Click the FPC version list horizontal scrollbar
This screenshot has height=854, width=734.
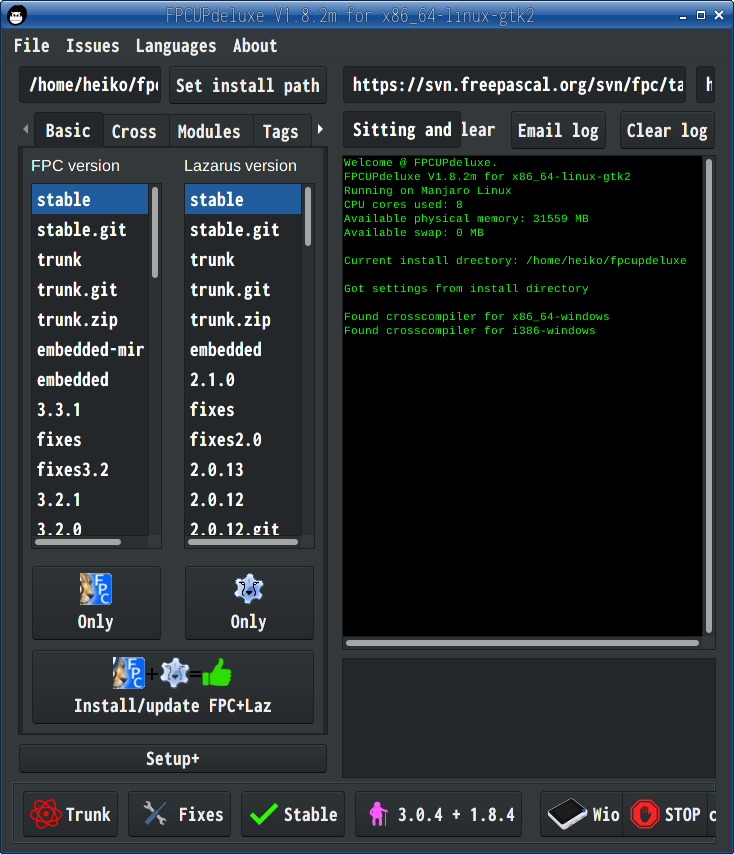[x=78, y=542]
